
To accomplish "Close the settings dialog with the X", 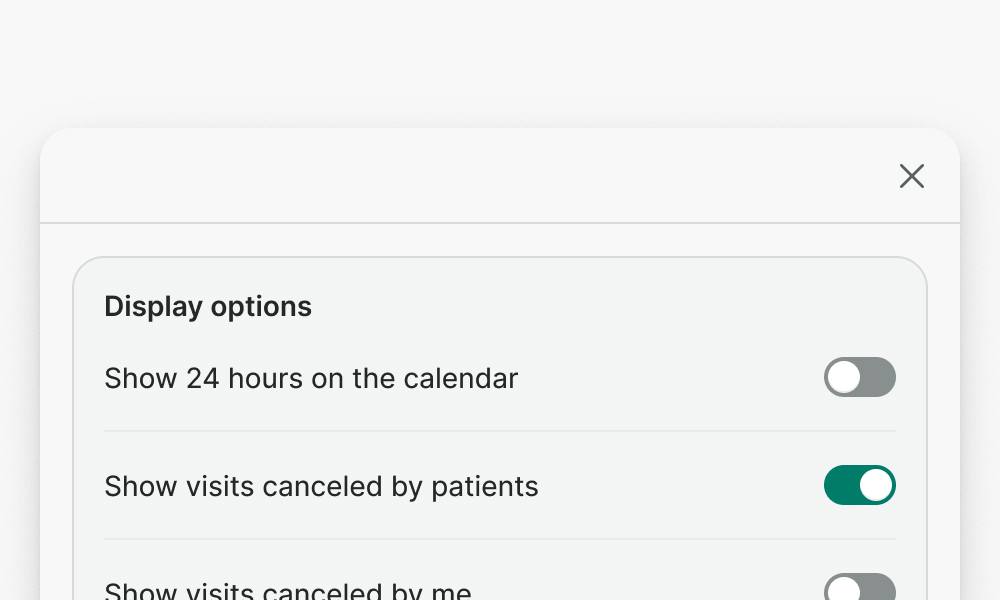I will 911,176.
